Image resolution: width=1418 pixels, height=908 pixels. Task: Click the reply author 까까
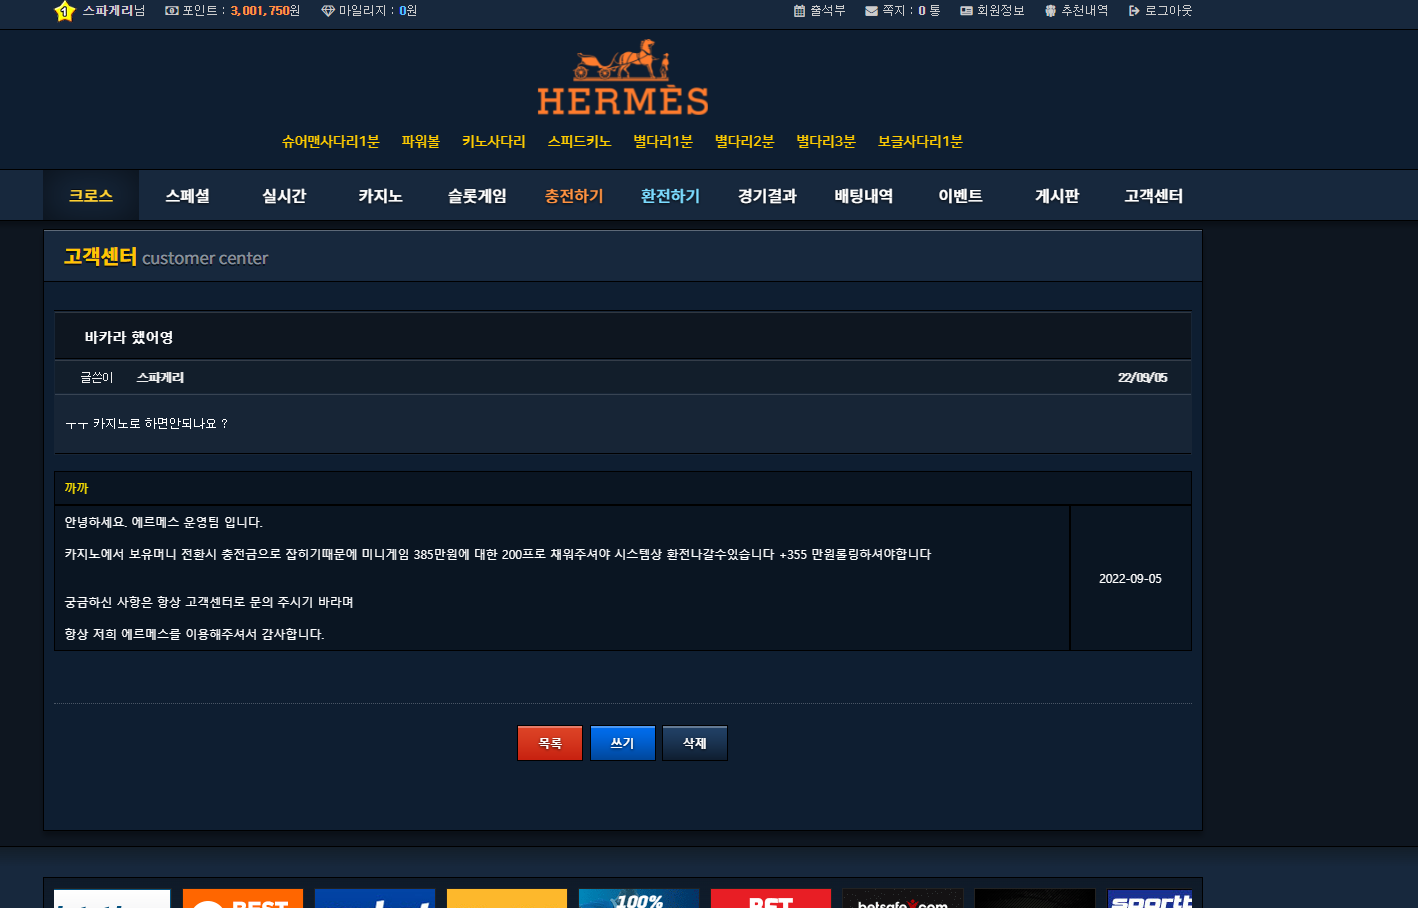[77, 489]
